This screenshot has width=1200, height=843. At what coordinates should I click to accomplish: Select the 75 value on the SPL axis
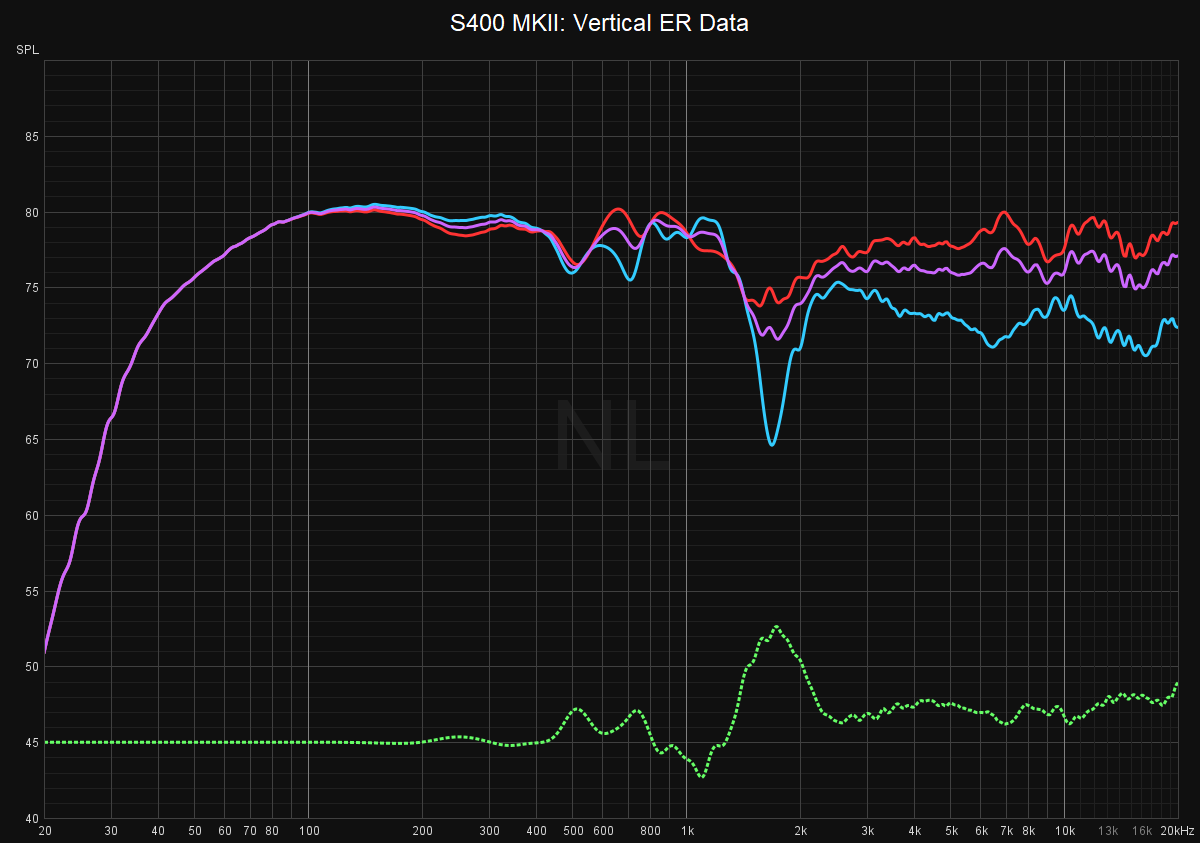[x=31, y=288]
